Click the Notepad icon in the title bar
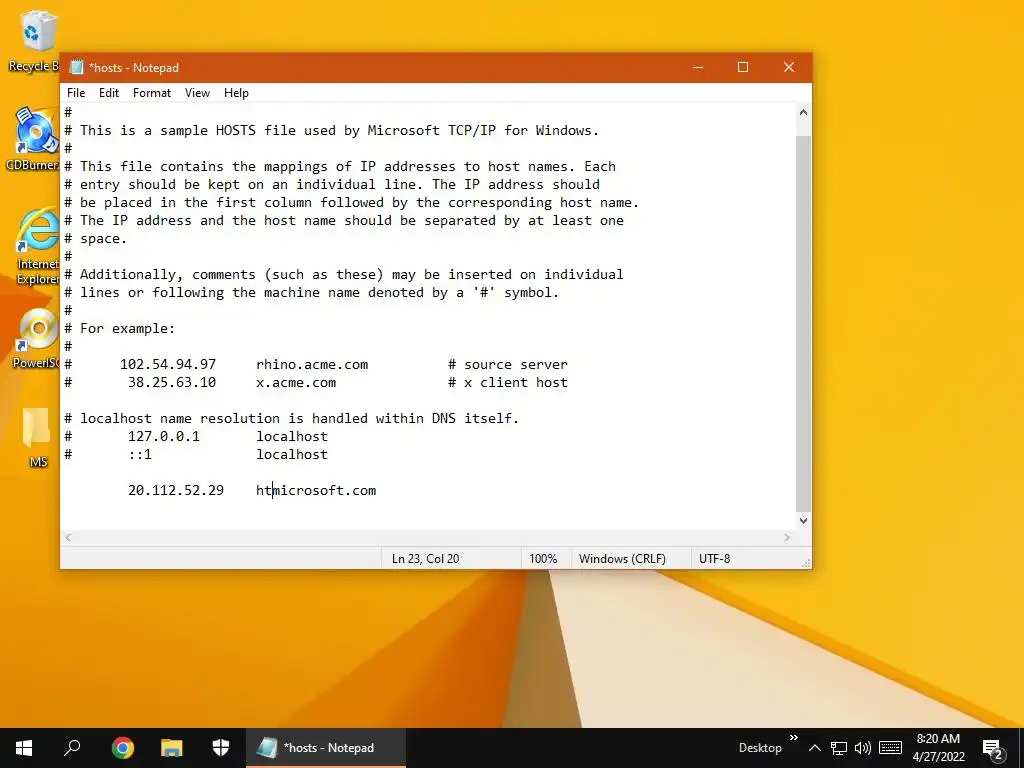Viewport: 1024px width, 768px height. [x=76, y=67]
